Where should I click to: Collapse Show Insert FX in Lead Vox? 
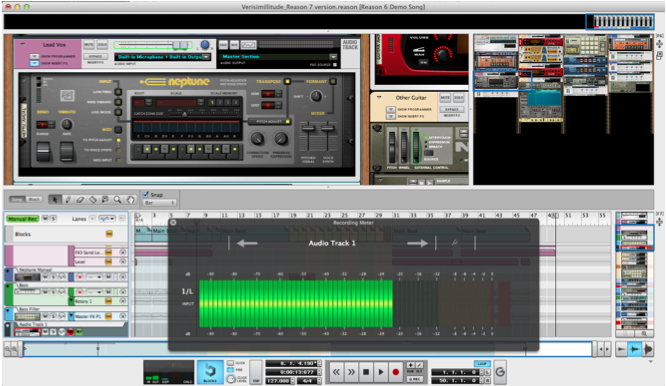tap(34, 63)
